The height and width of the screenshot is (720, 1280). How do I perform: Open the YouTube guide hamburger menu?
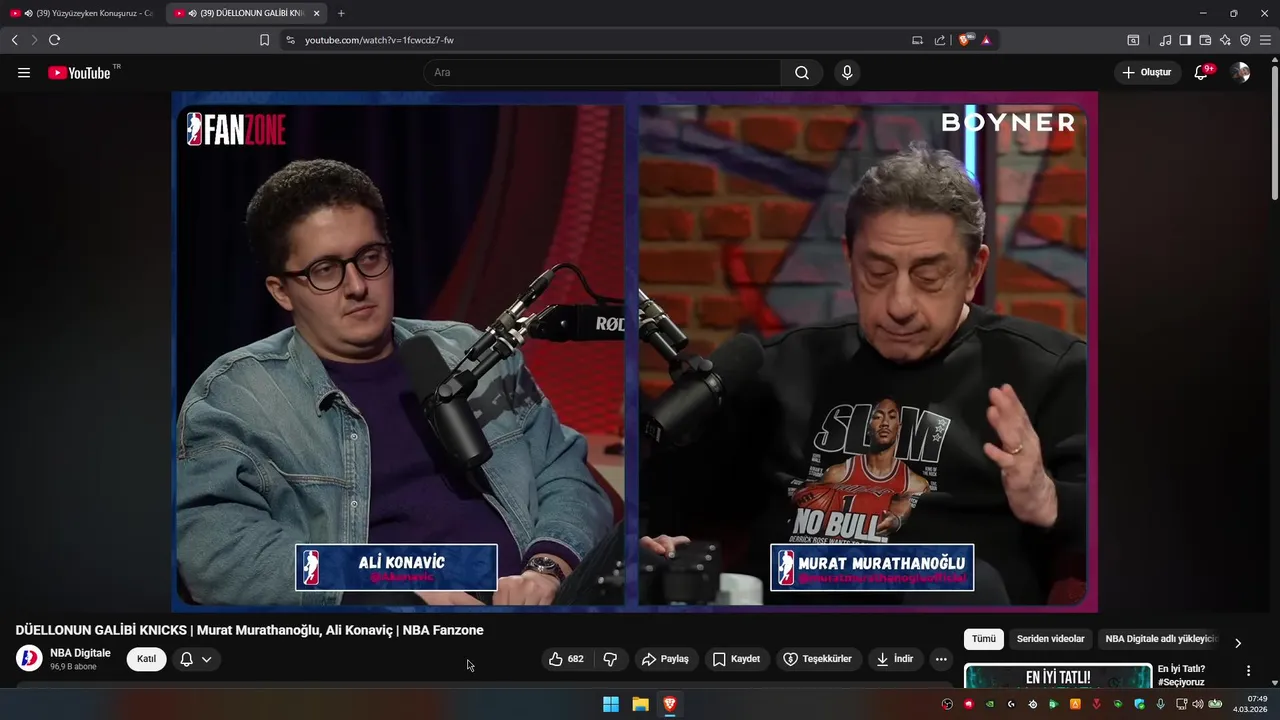(24, 72)
